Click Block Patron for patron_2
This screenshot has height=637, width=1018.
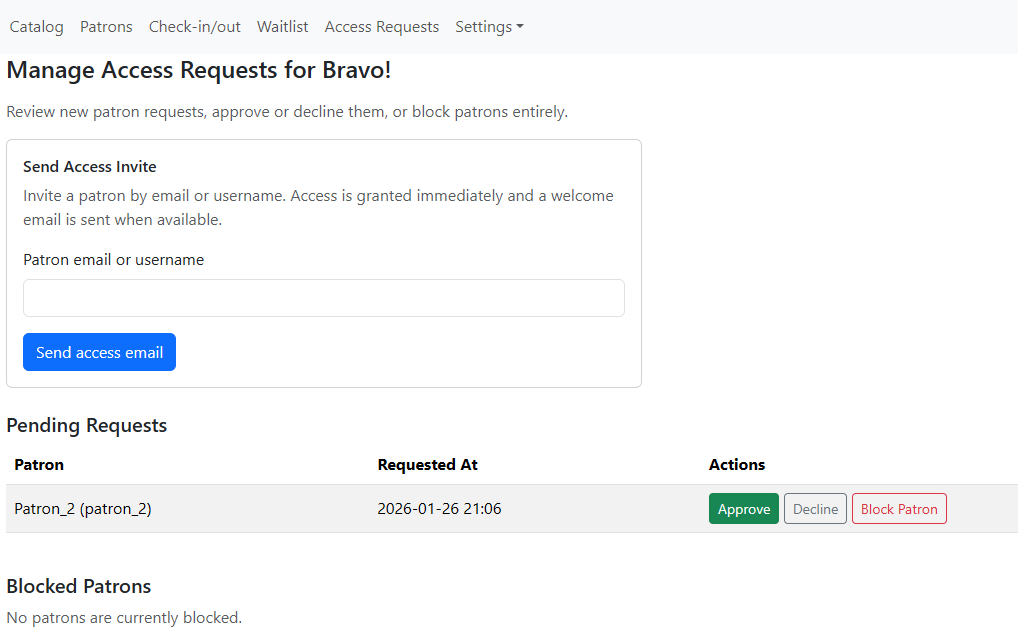click(x=899, y=509)
